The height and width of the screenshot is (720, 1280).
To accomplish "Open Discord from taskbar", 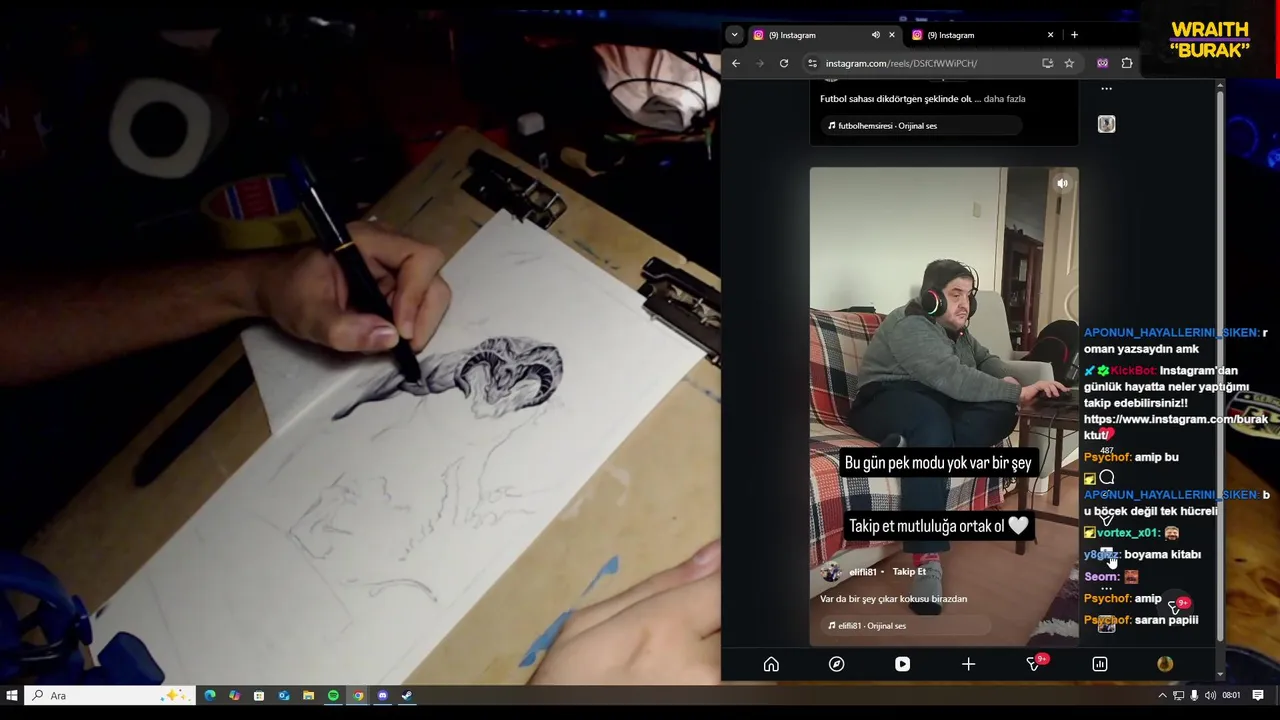I will [382, 695].
